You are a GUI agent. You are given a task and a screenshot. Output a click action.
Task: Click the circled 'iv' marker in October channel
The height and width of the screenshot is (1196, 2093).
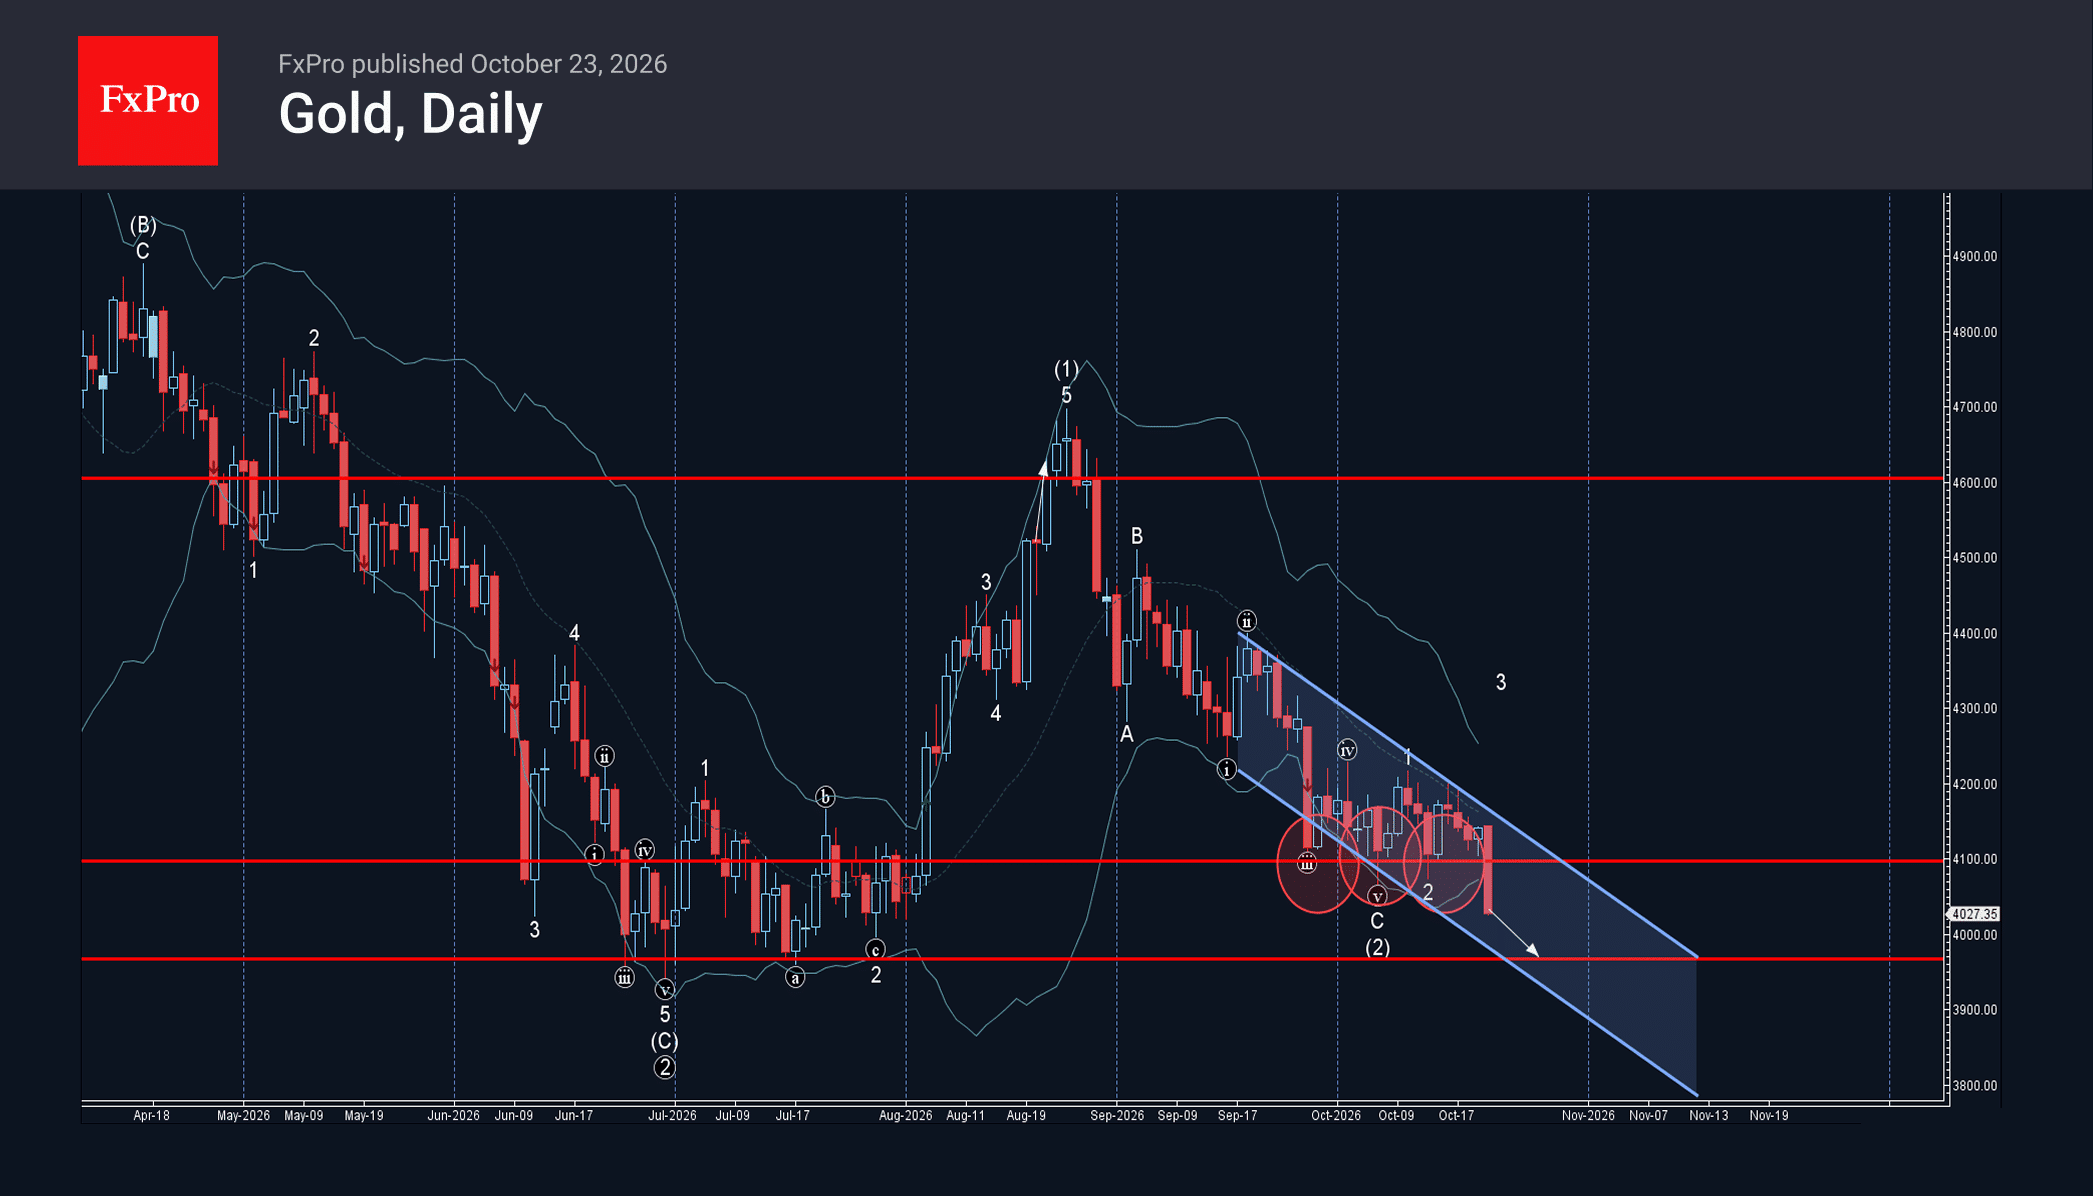coord(1347,750)
